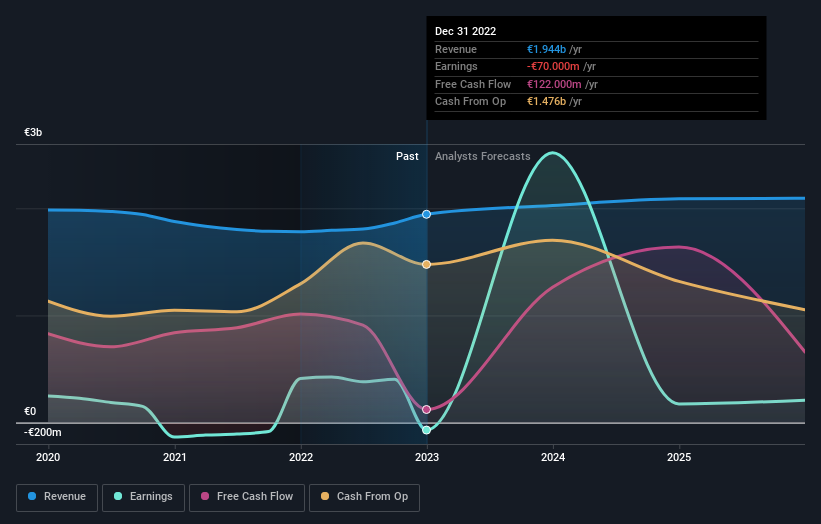The width and height of the screenshot is (821, 524).
Task: Click the €1.944b revenue value
Action: point(546,49)
